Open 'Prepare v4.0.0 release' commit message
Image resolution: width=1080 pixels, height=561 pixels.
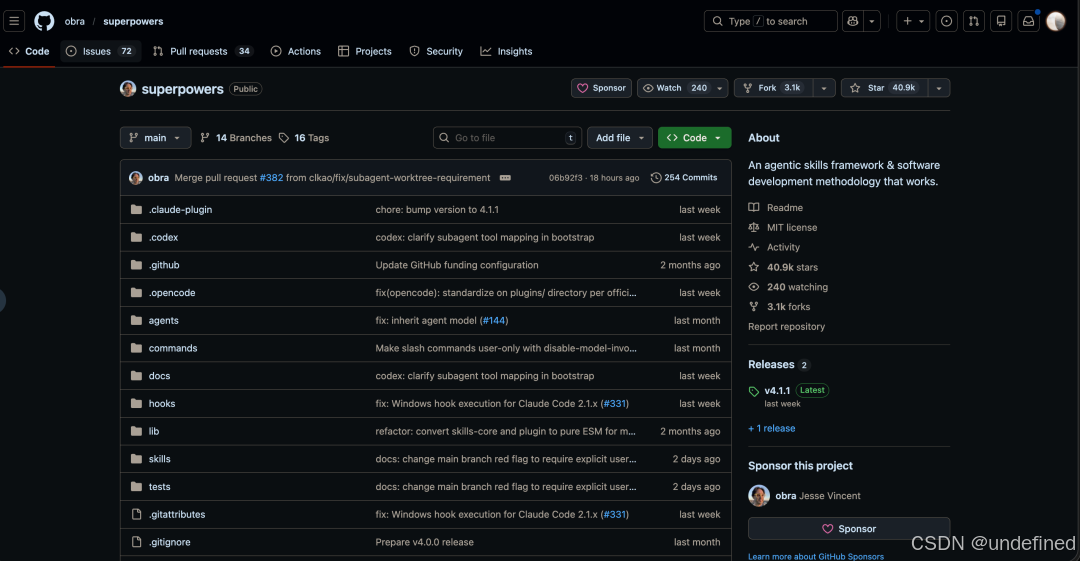click(x=424, y=542)
